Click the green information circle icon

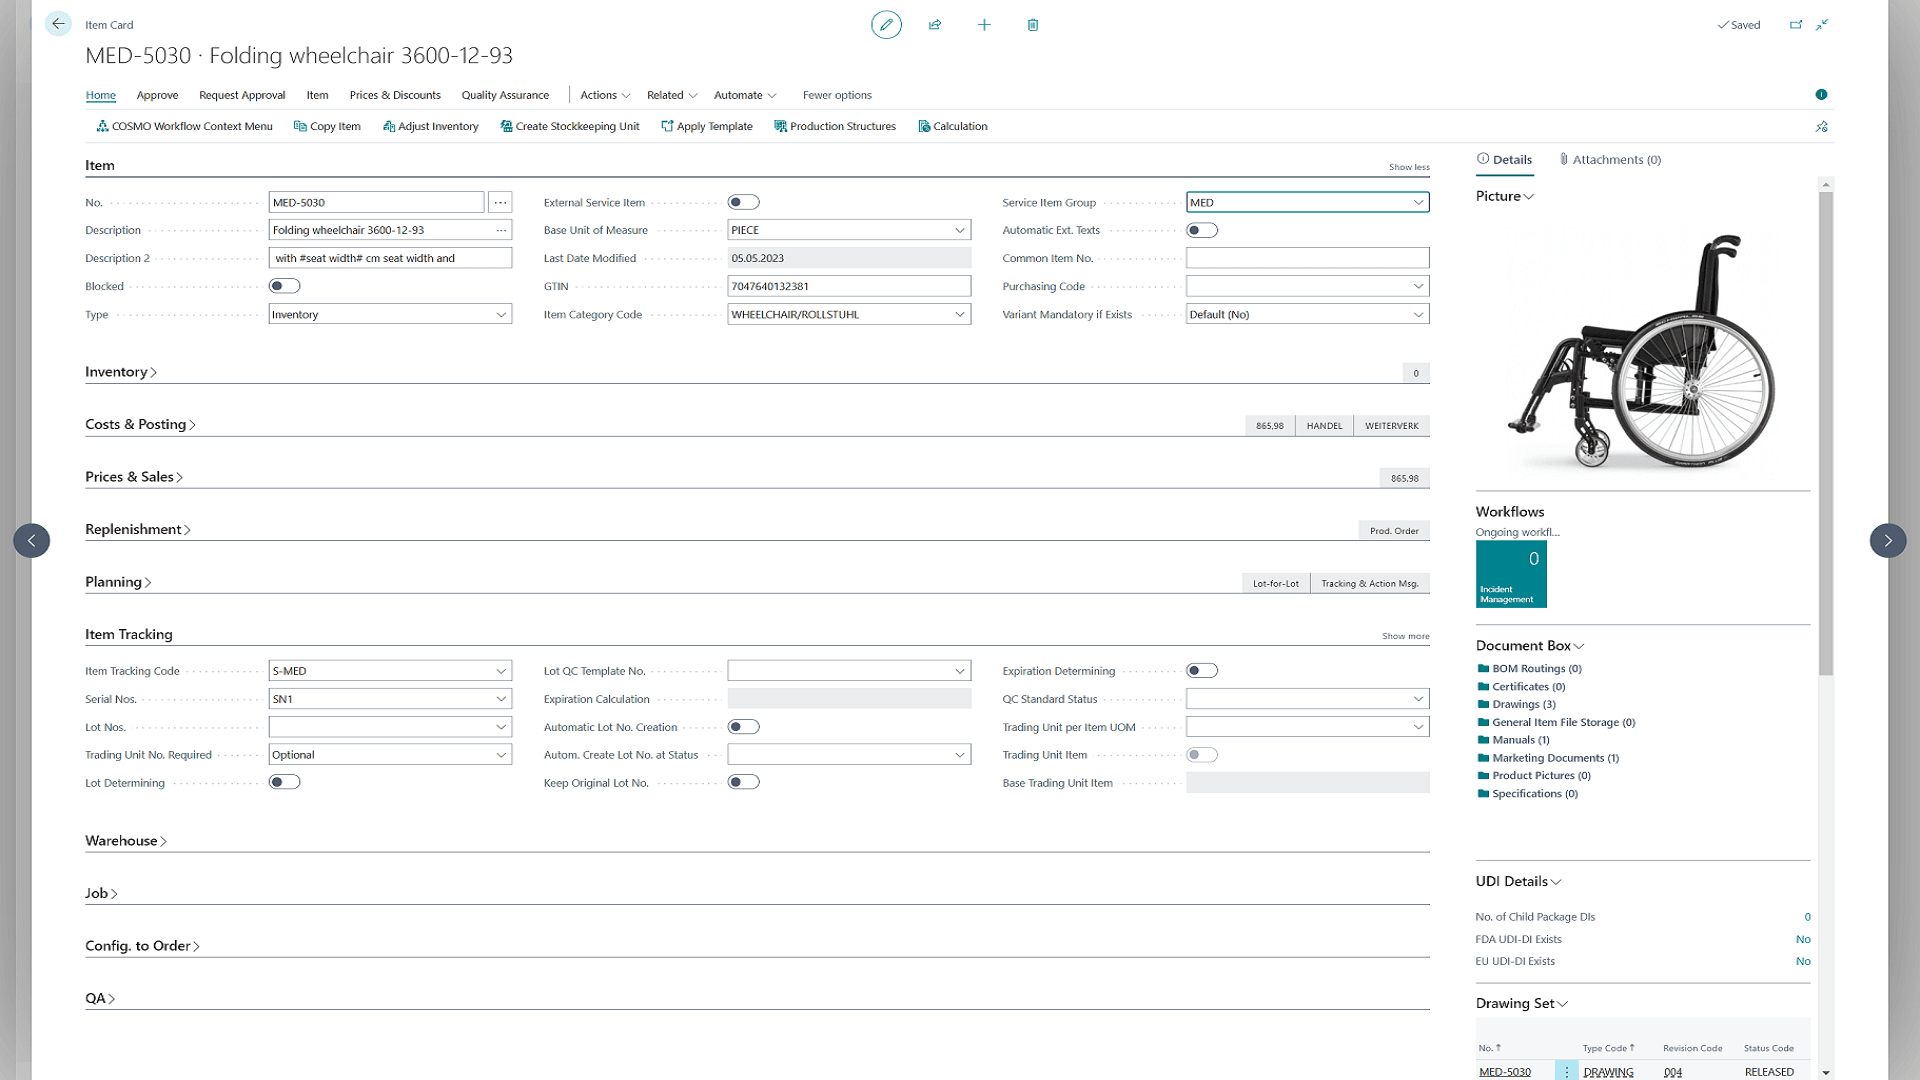coord(1821,95)
